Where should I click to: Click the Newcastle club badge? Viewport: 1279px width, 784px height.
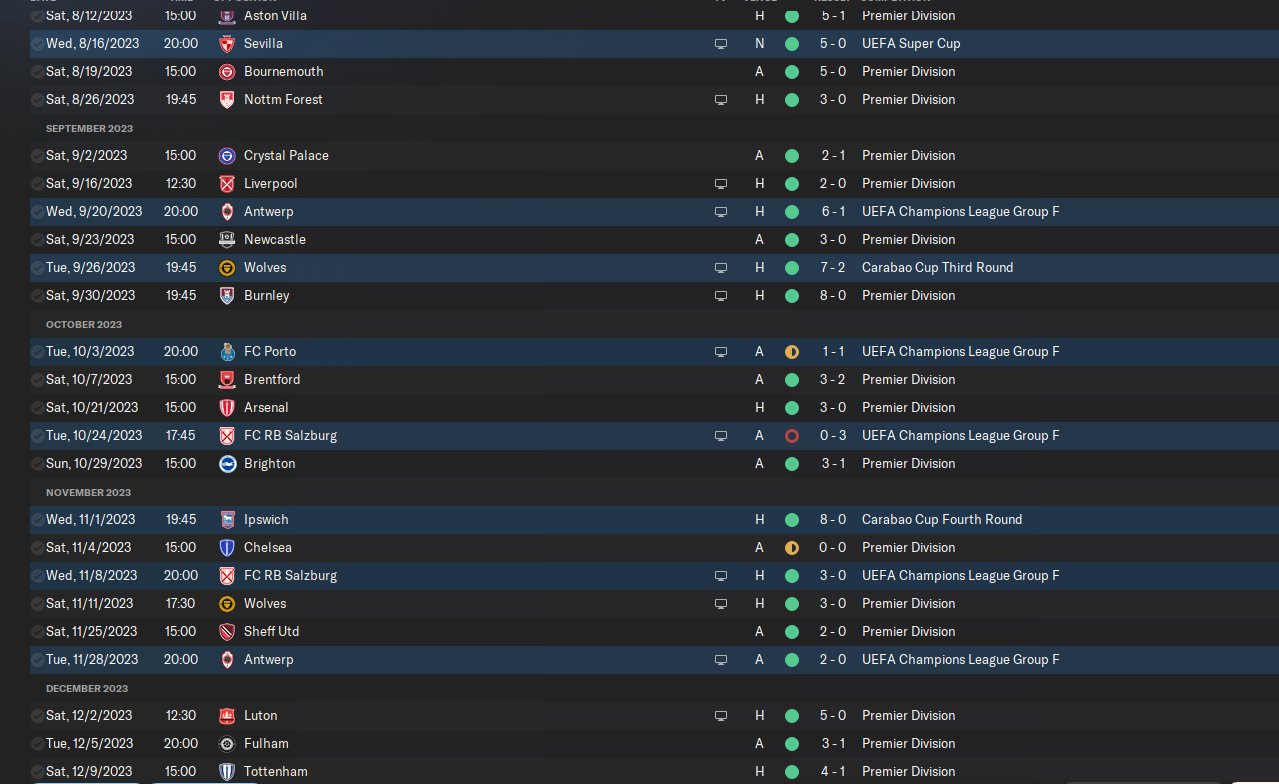tap(227, 240)
